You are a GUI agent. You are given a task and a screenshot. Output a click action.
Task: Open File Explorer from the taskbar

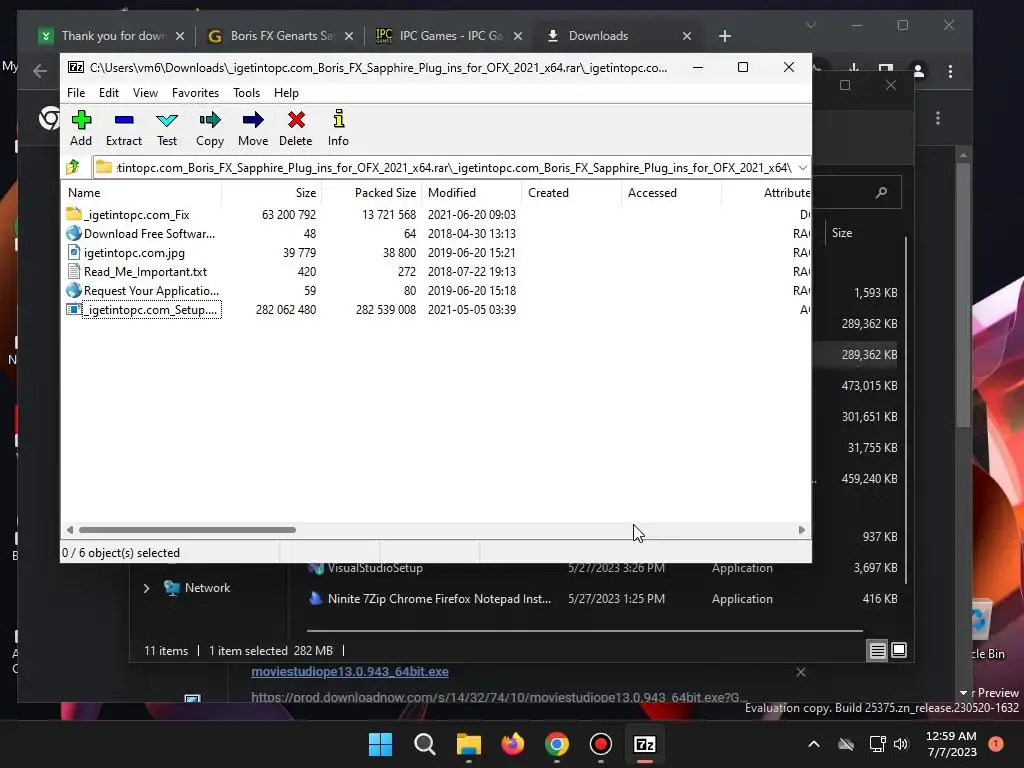(x=468, y=744)
